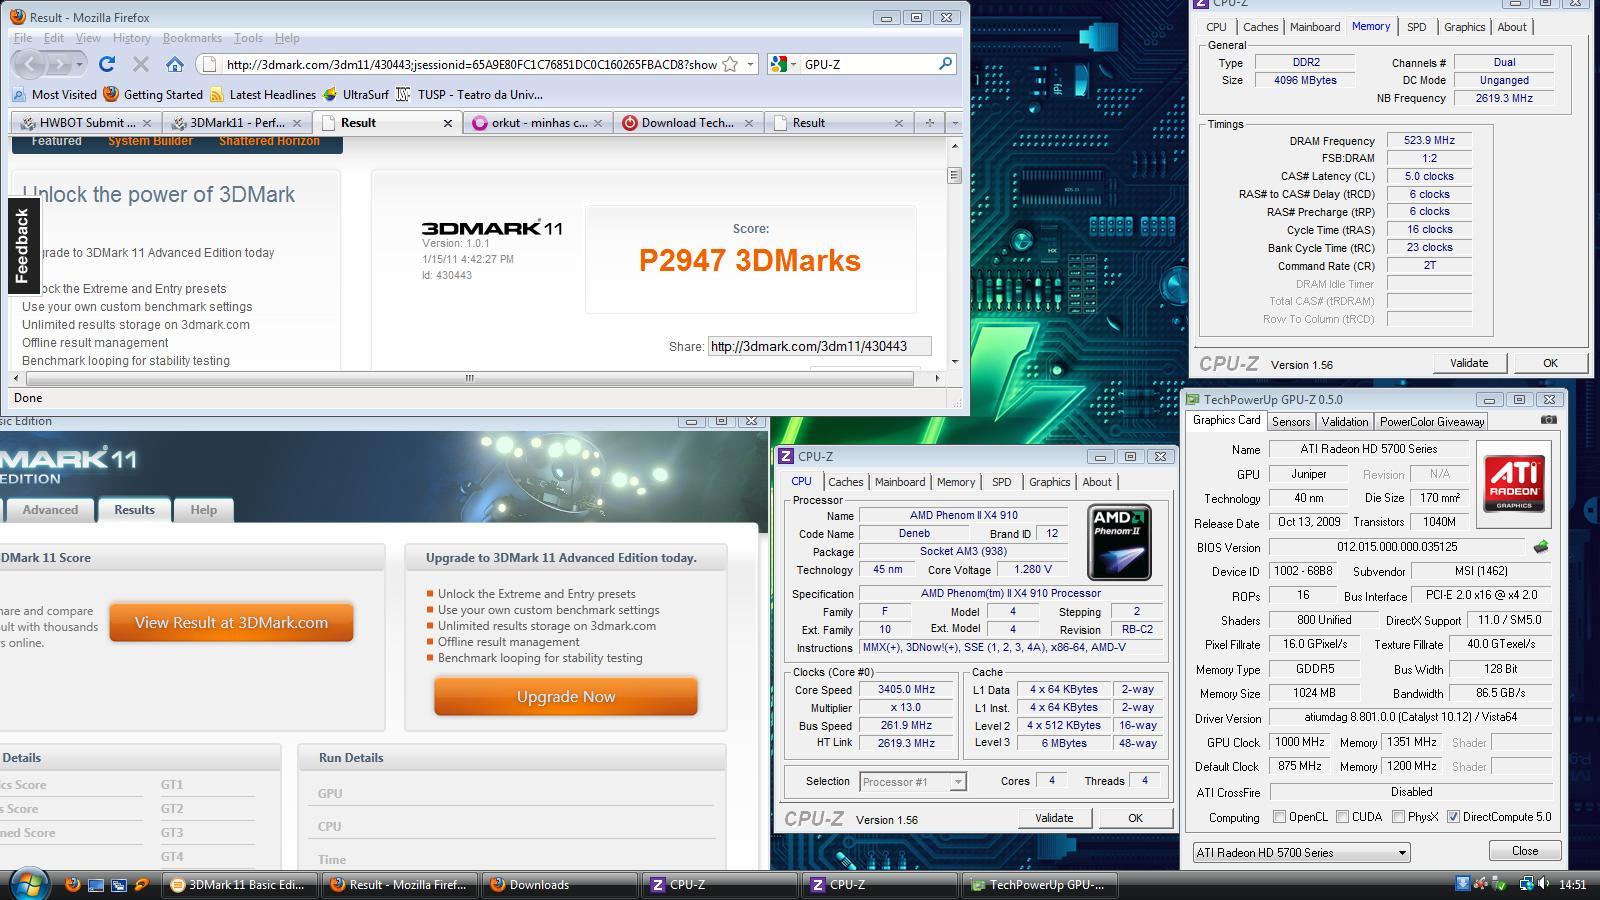Image resolution: width=1600 pixels, height=900 pixels.
Task: Toggle the OpenCL checkbox in GPU-Z
Action: pyautogui.click(x=1279, y=817)
